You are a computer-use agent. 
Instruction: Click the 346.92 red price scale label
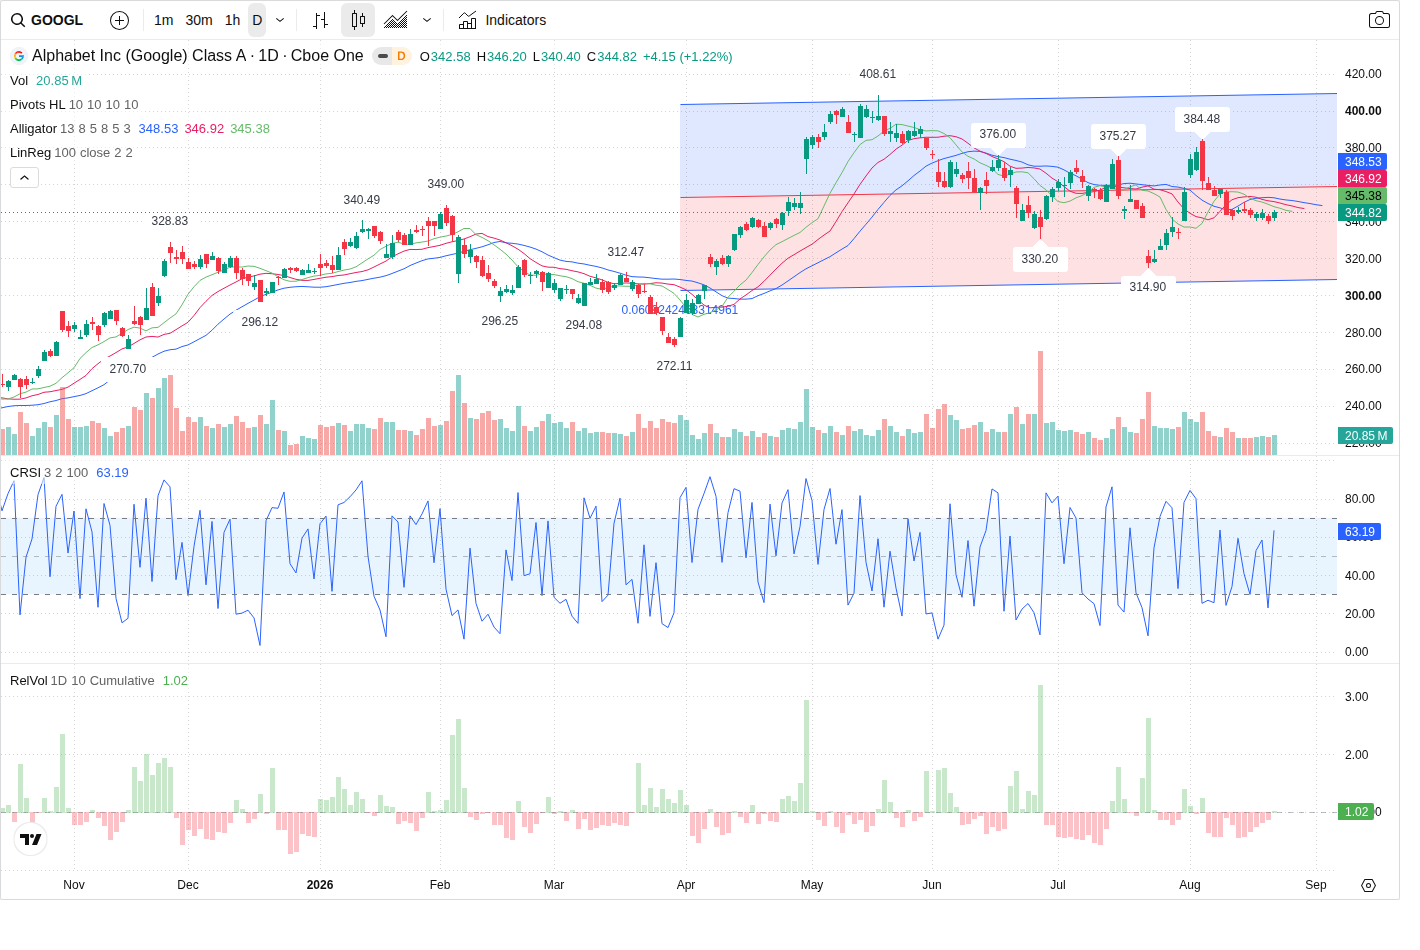[1362, 179]
